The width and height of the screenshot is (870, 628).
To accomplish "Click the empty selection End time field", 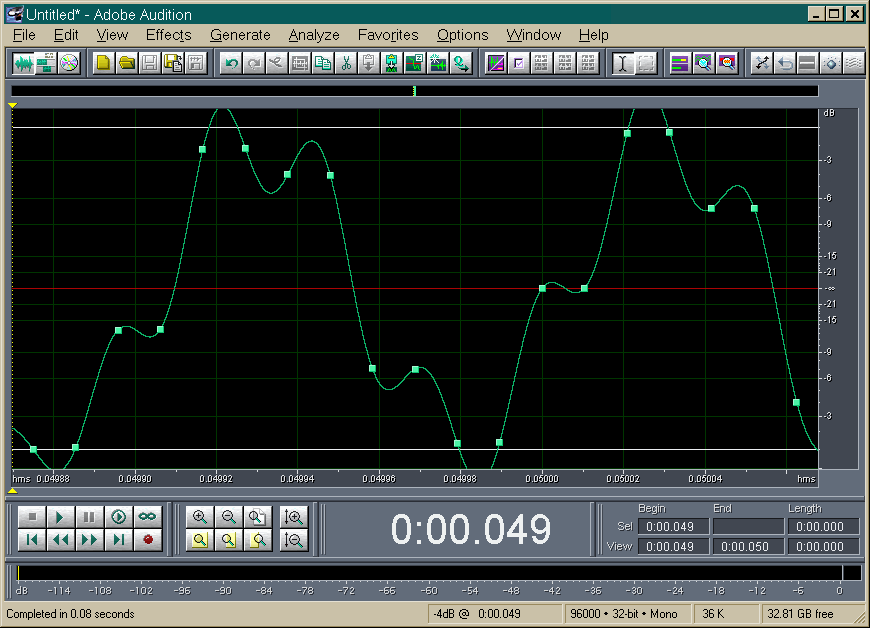I will click(x=748, y=526).
